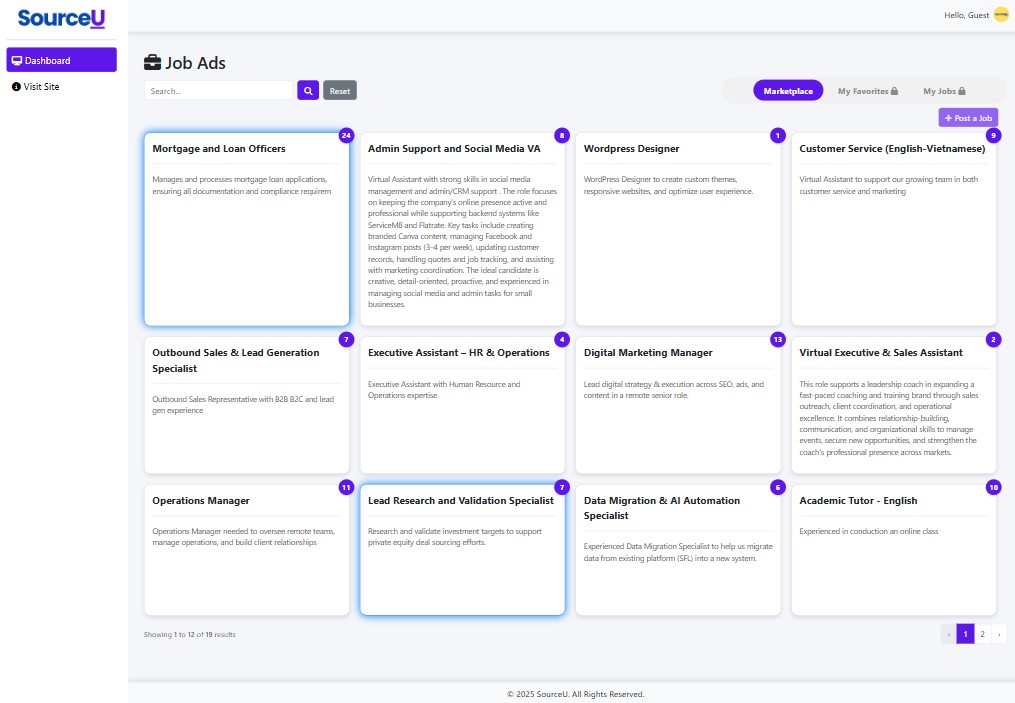The width and height of the screenshot is (1015, 703).
Task: Click the next page arrow
Action: (x=998, y=634)
